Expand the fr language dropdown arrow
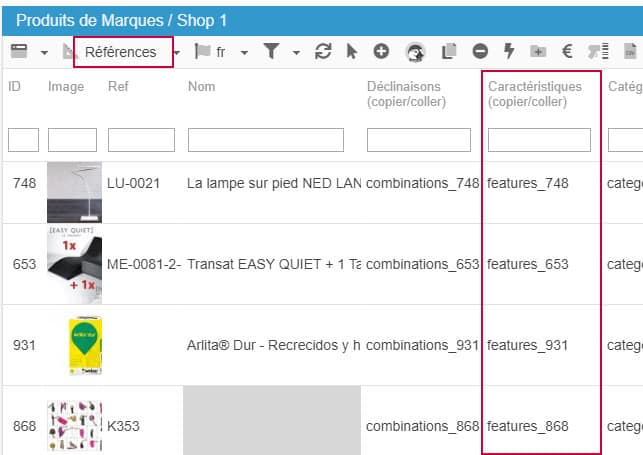Viewport: 643px width, 455px height. coord(244,52)
